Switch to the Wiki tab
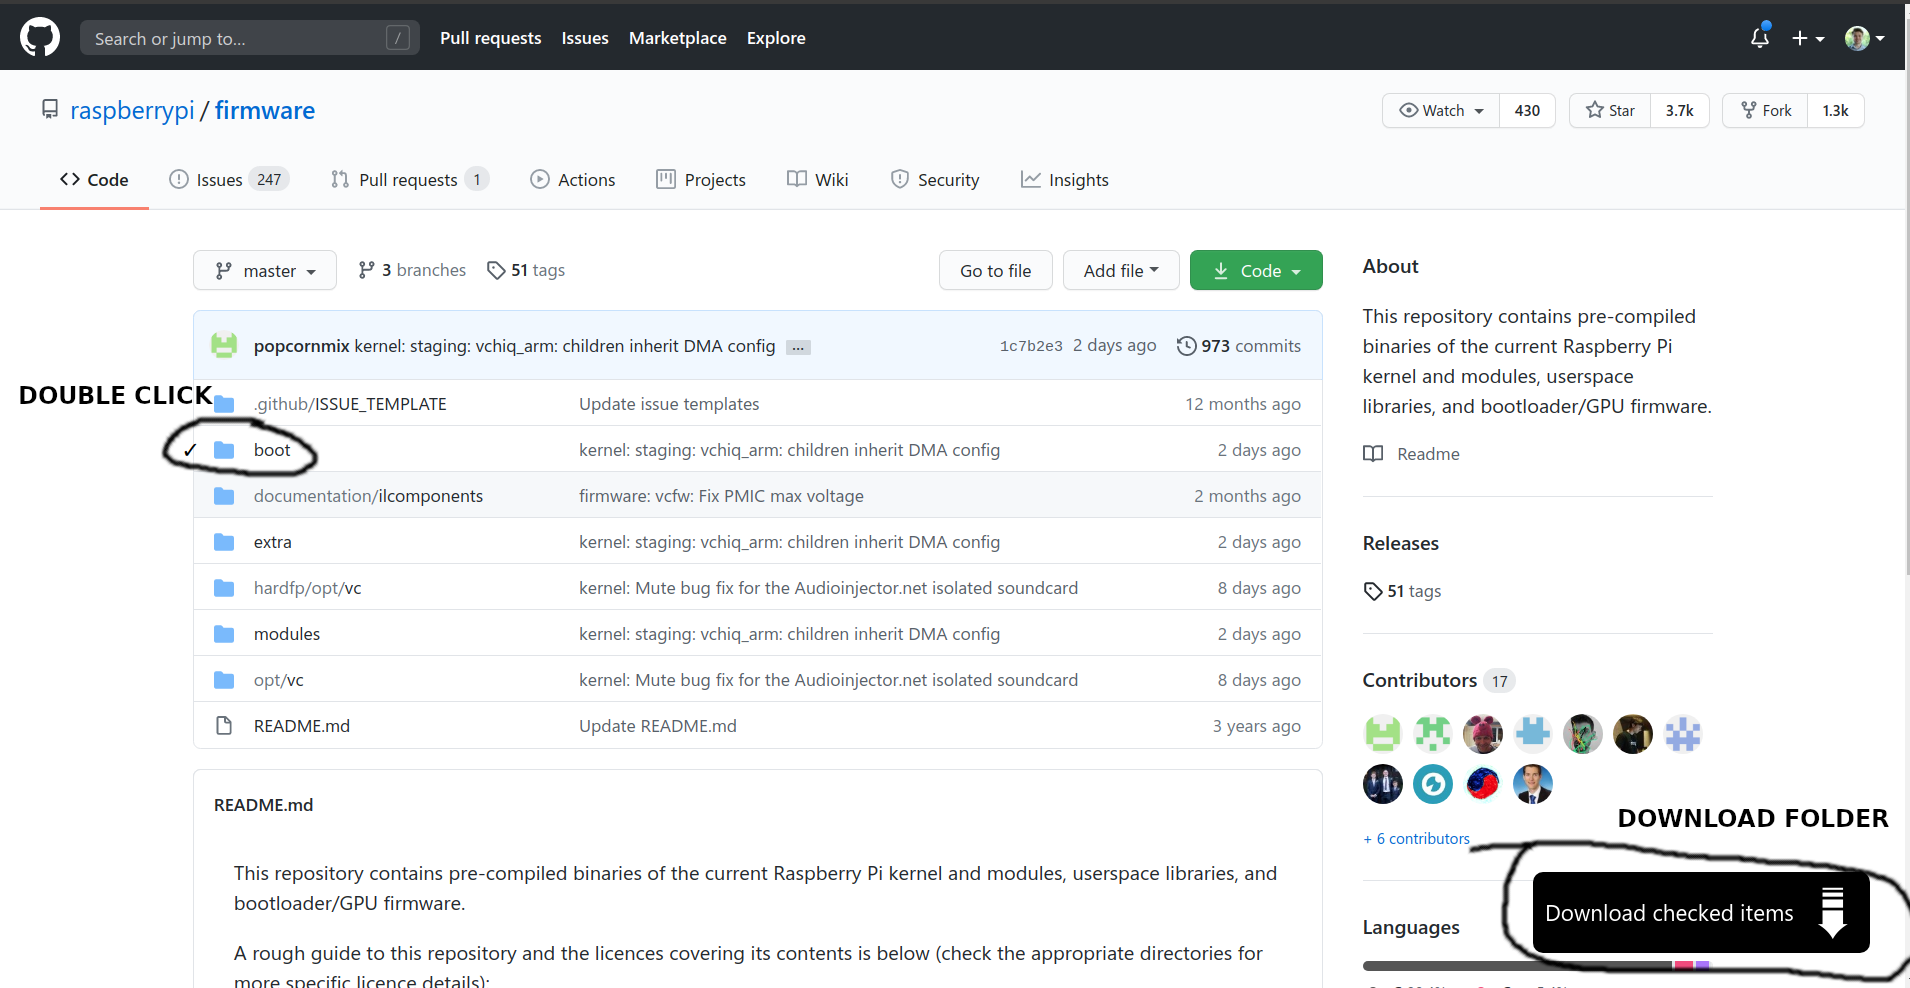Image resolution: width=1910 pixels, height=988 pixels. pos(818,180)
